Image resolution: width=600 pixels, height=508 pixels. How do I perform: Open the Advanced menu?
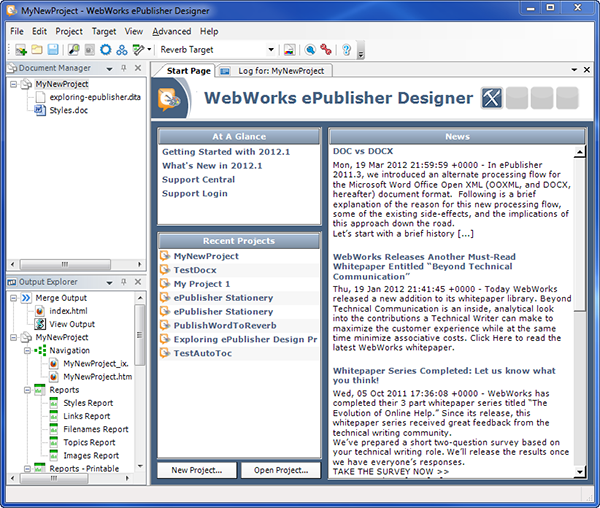[x=171, y=31]
